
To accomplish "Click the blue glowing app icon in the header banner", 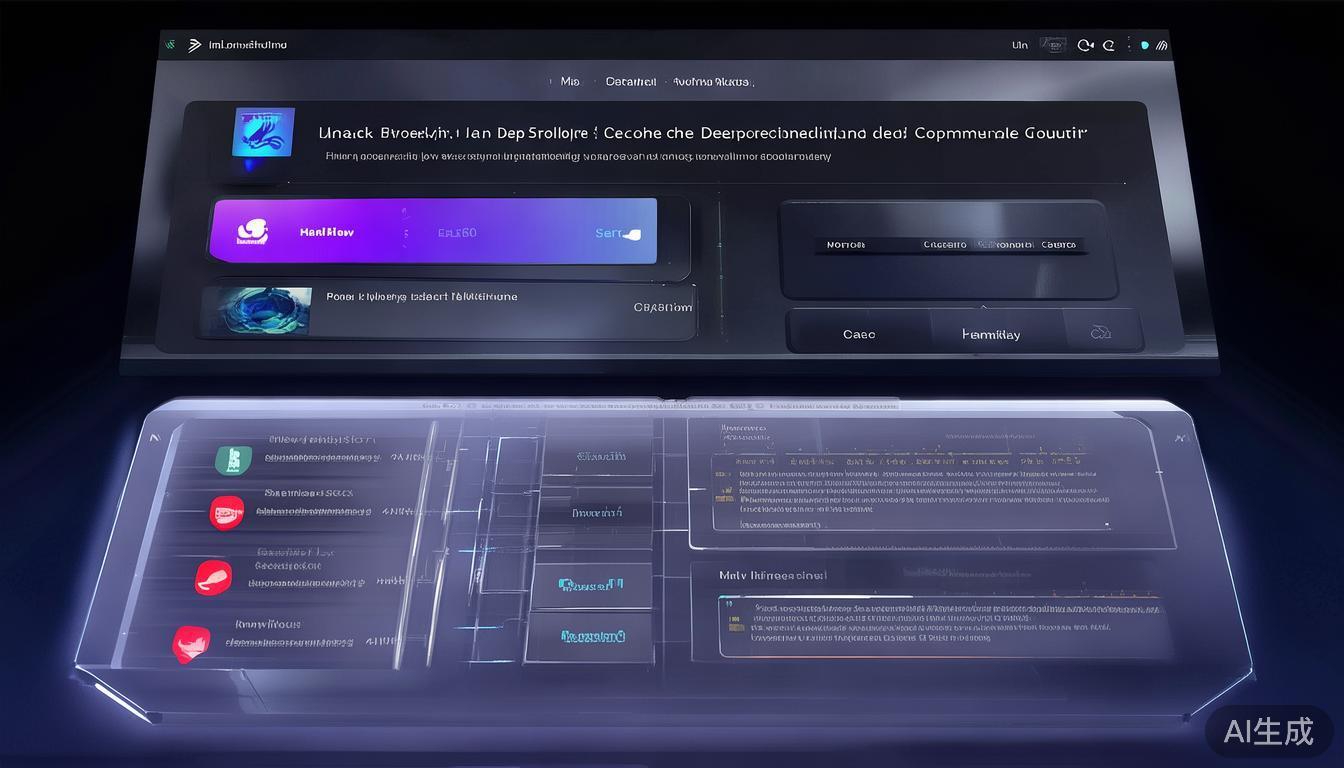I will point(263,133).
